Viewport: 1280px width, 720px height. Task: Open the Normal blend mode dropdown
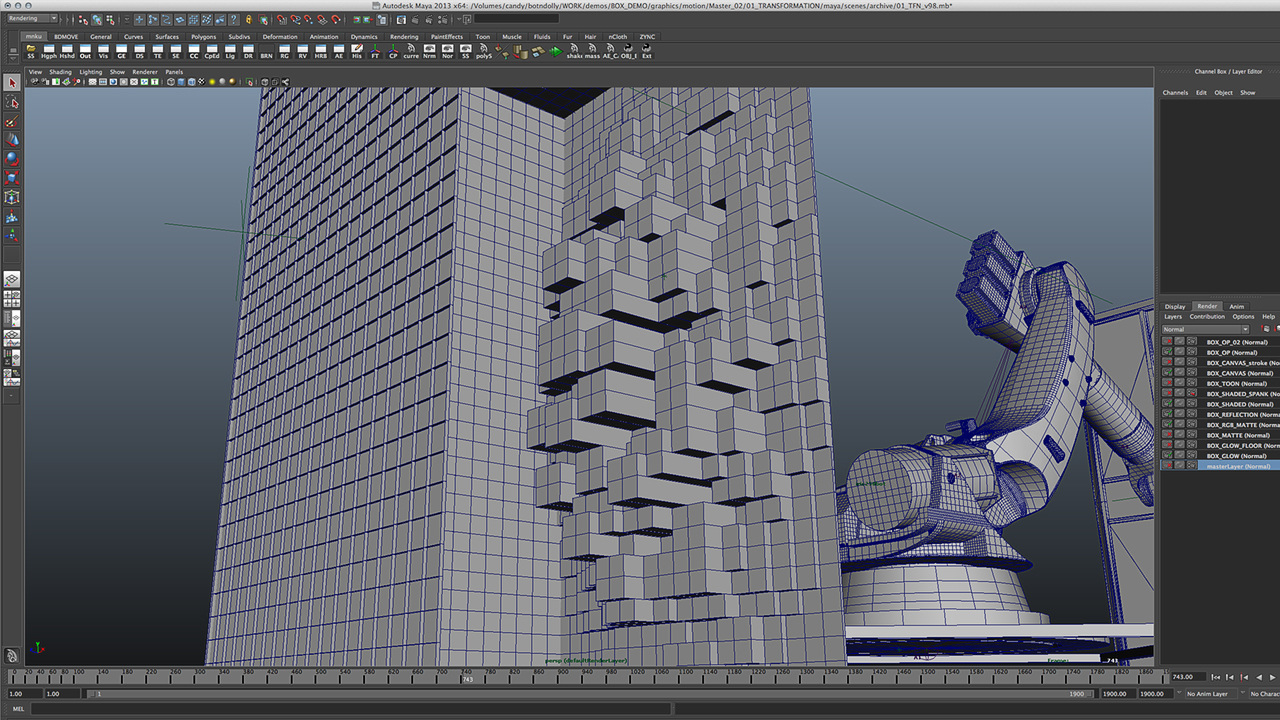coord(1205,329)
